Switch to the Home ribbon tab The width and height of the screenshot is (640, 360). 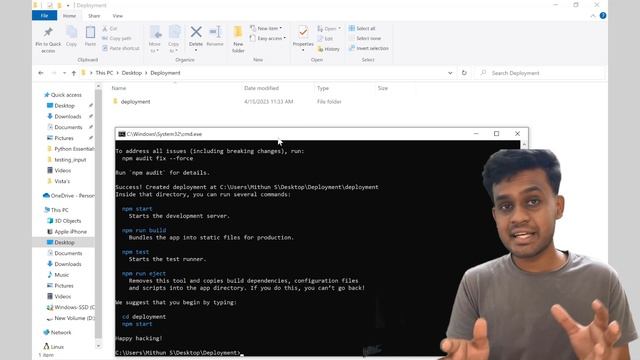[x=69, y=16]
